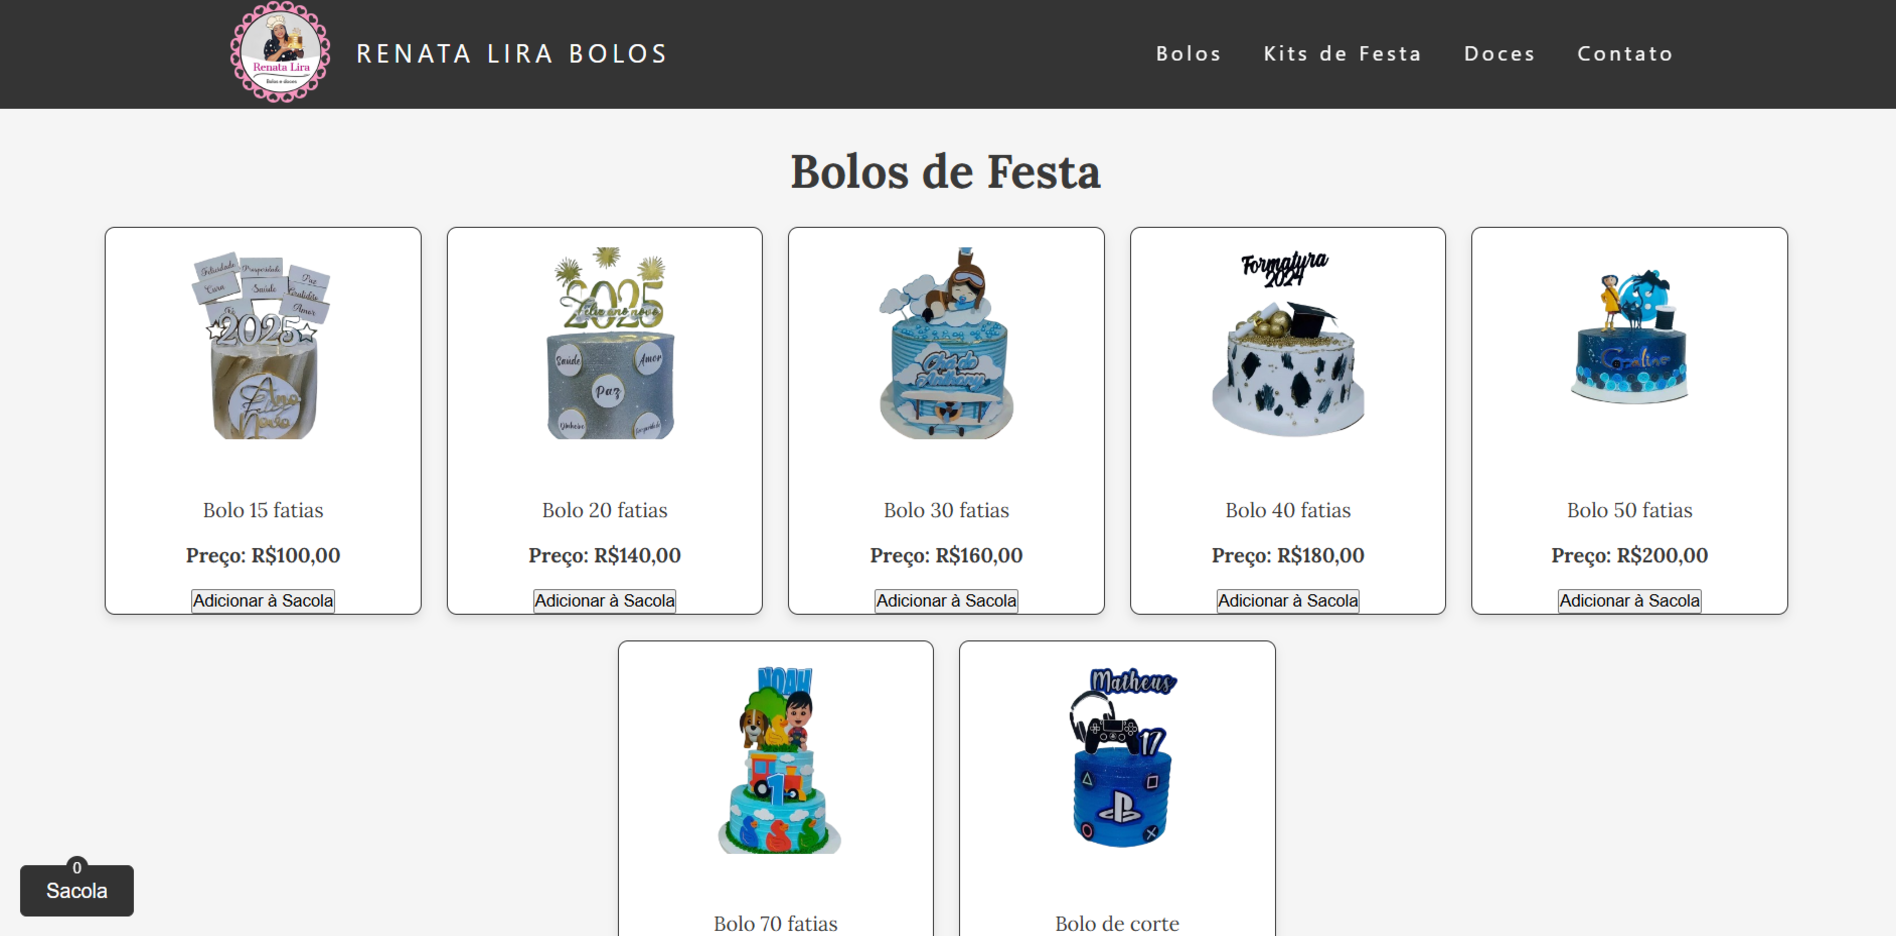Click the dark blue Coraline cake image
Image resolution: width=1896 pixels, height=936 pixels.
click(1630, 336)
